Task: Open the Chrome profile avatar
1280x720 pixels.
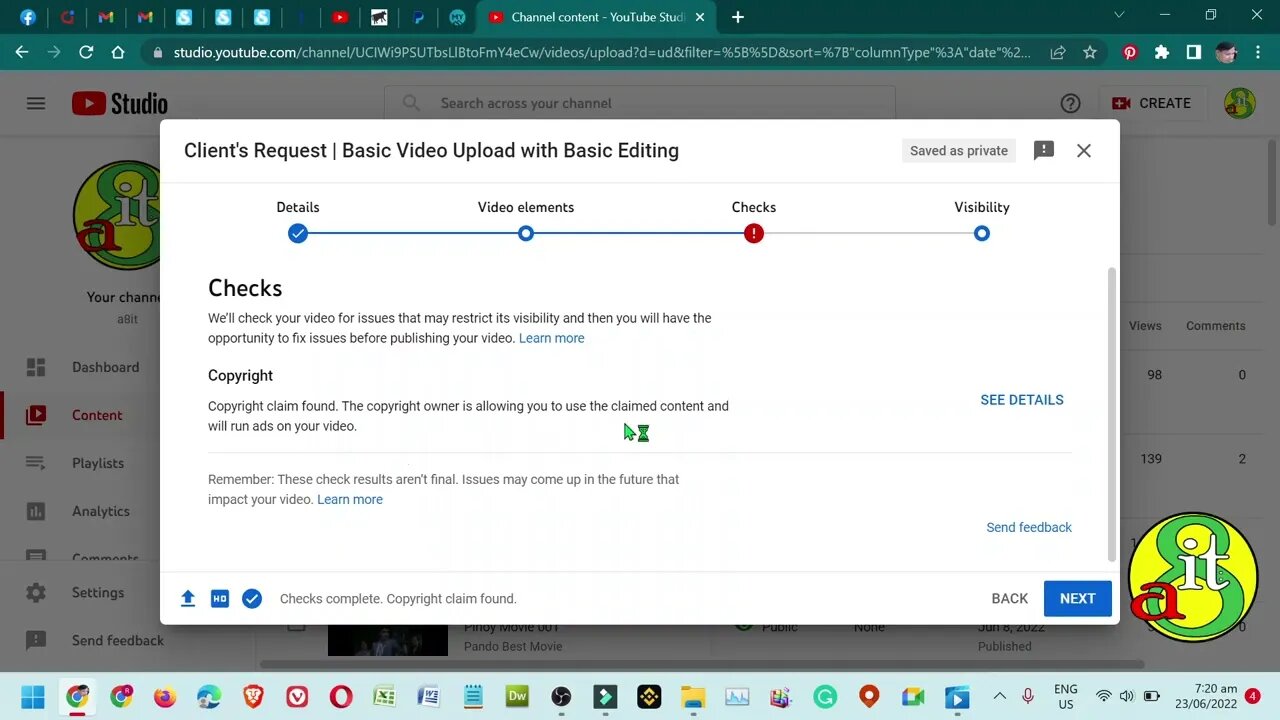Action: point(1226,52)
